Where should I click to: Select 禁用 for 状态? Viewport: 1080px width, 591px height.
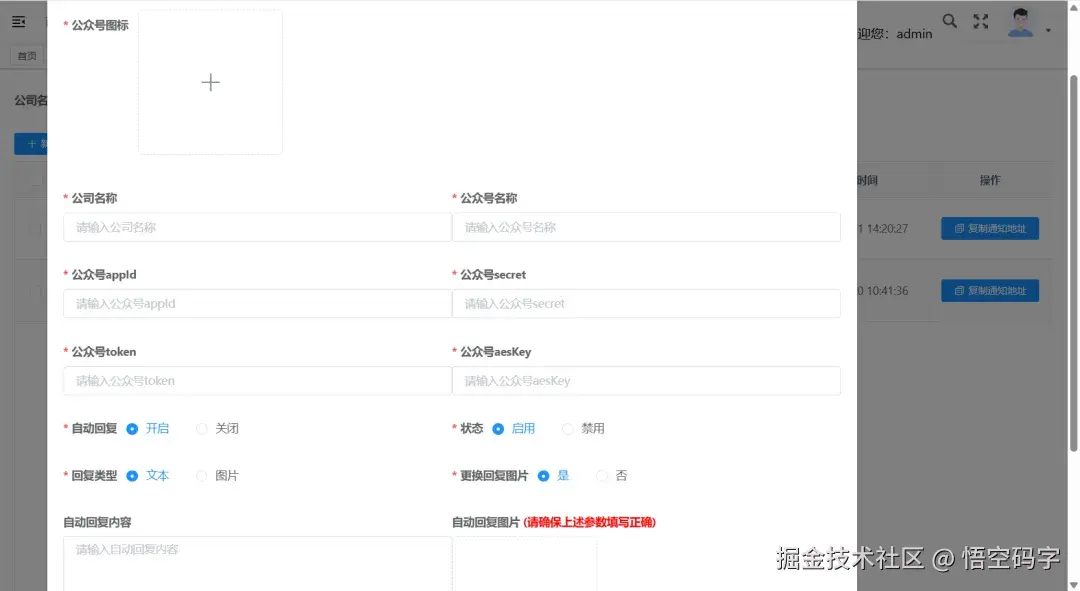[x=570, y=427]
